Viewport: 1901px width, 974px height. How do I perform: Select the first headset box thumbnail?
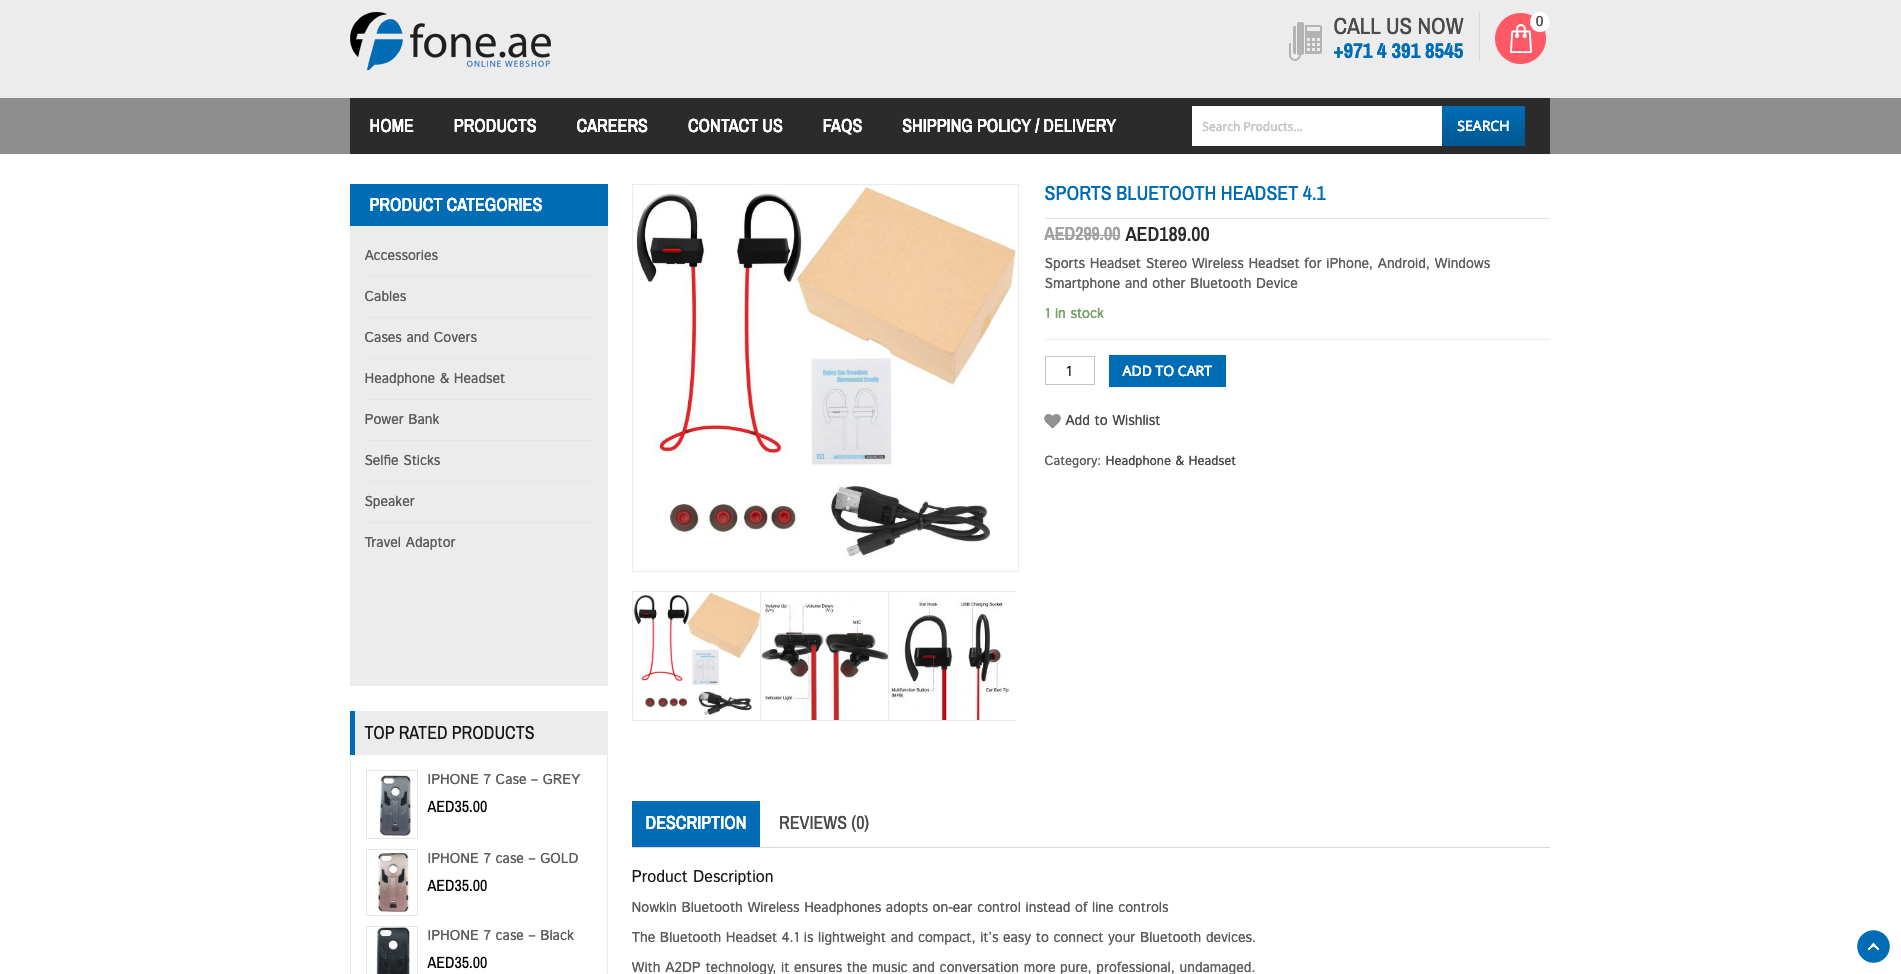[x=696, y=656]
